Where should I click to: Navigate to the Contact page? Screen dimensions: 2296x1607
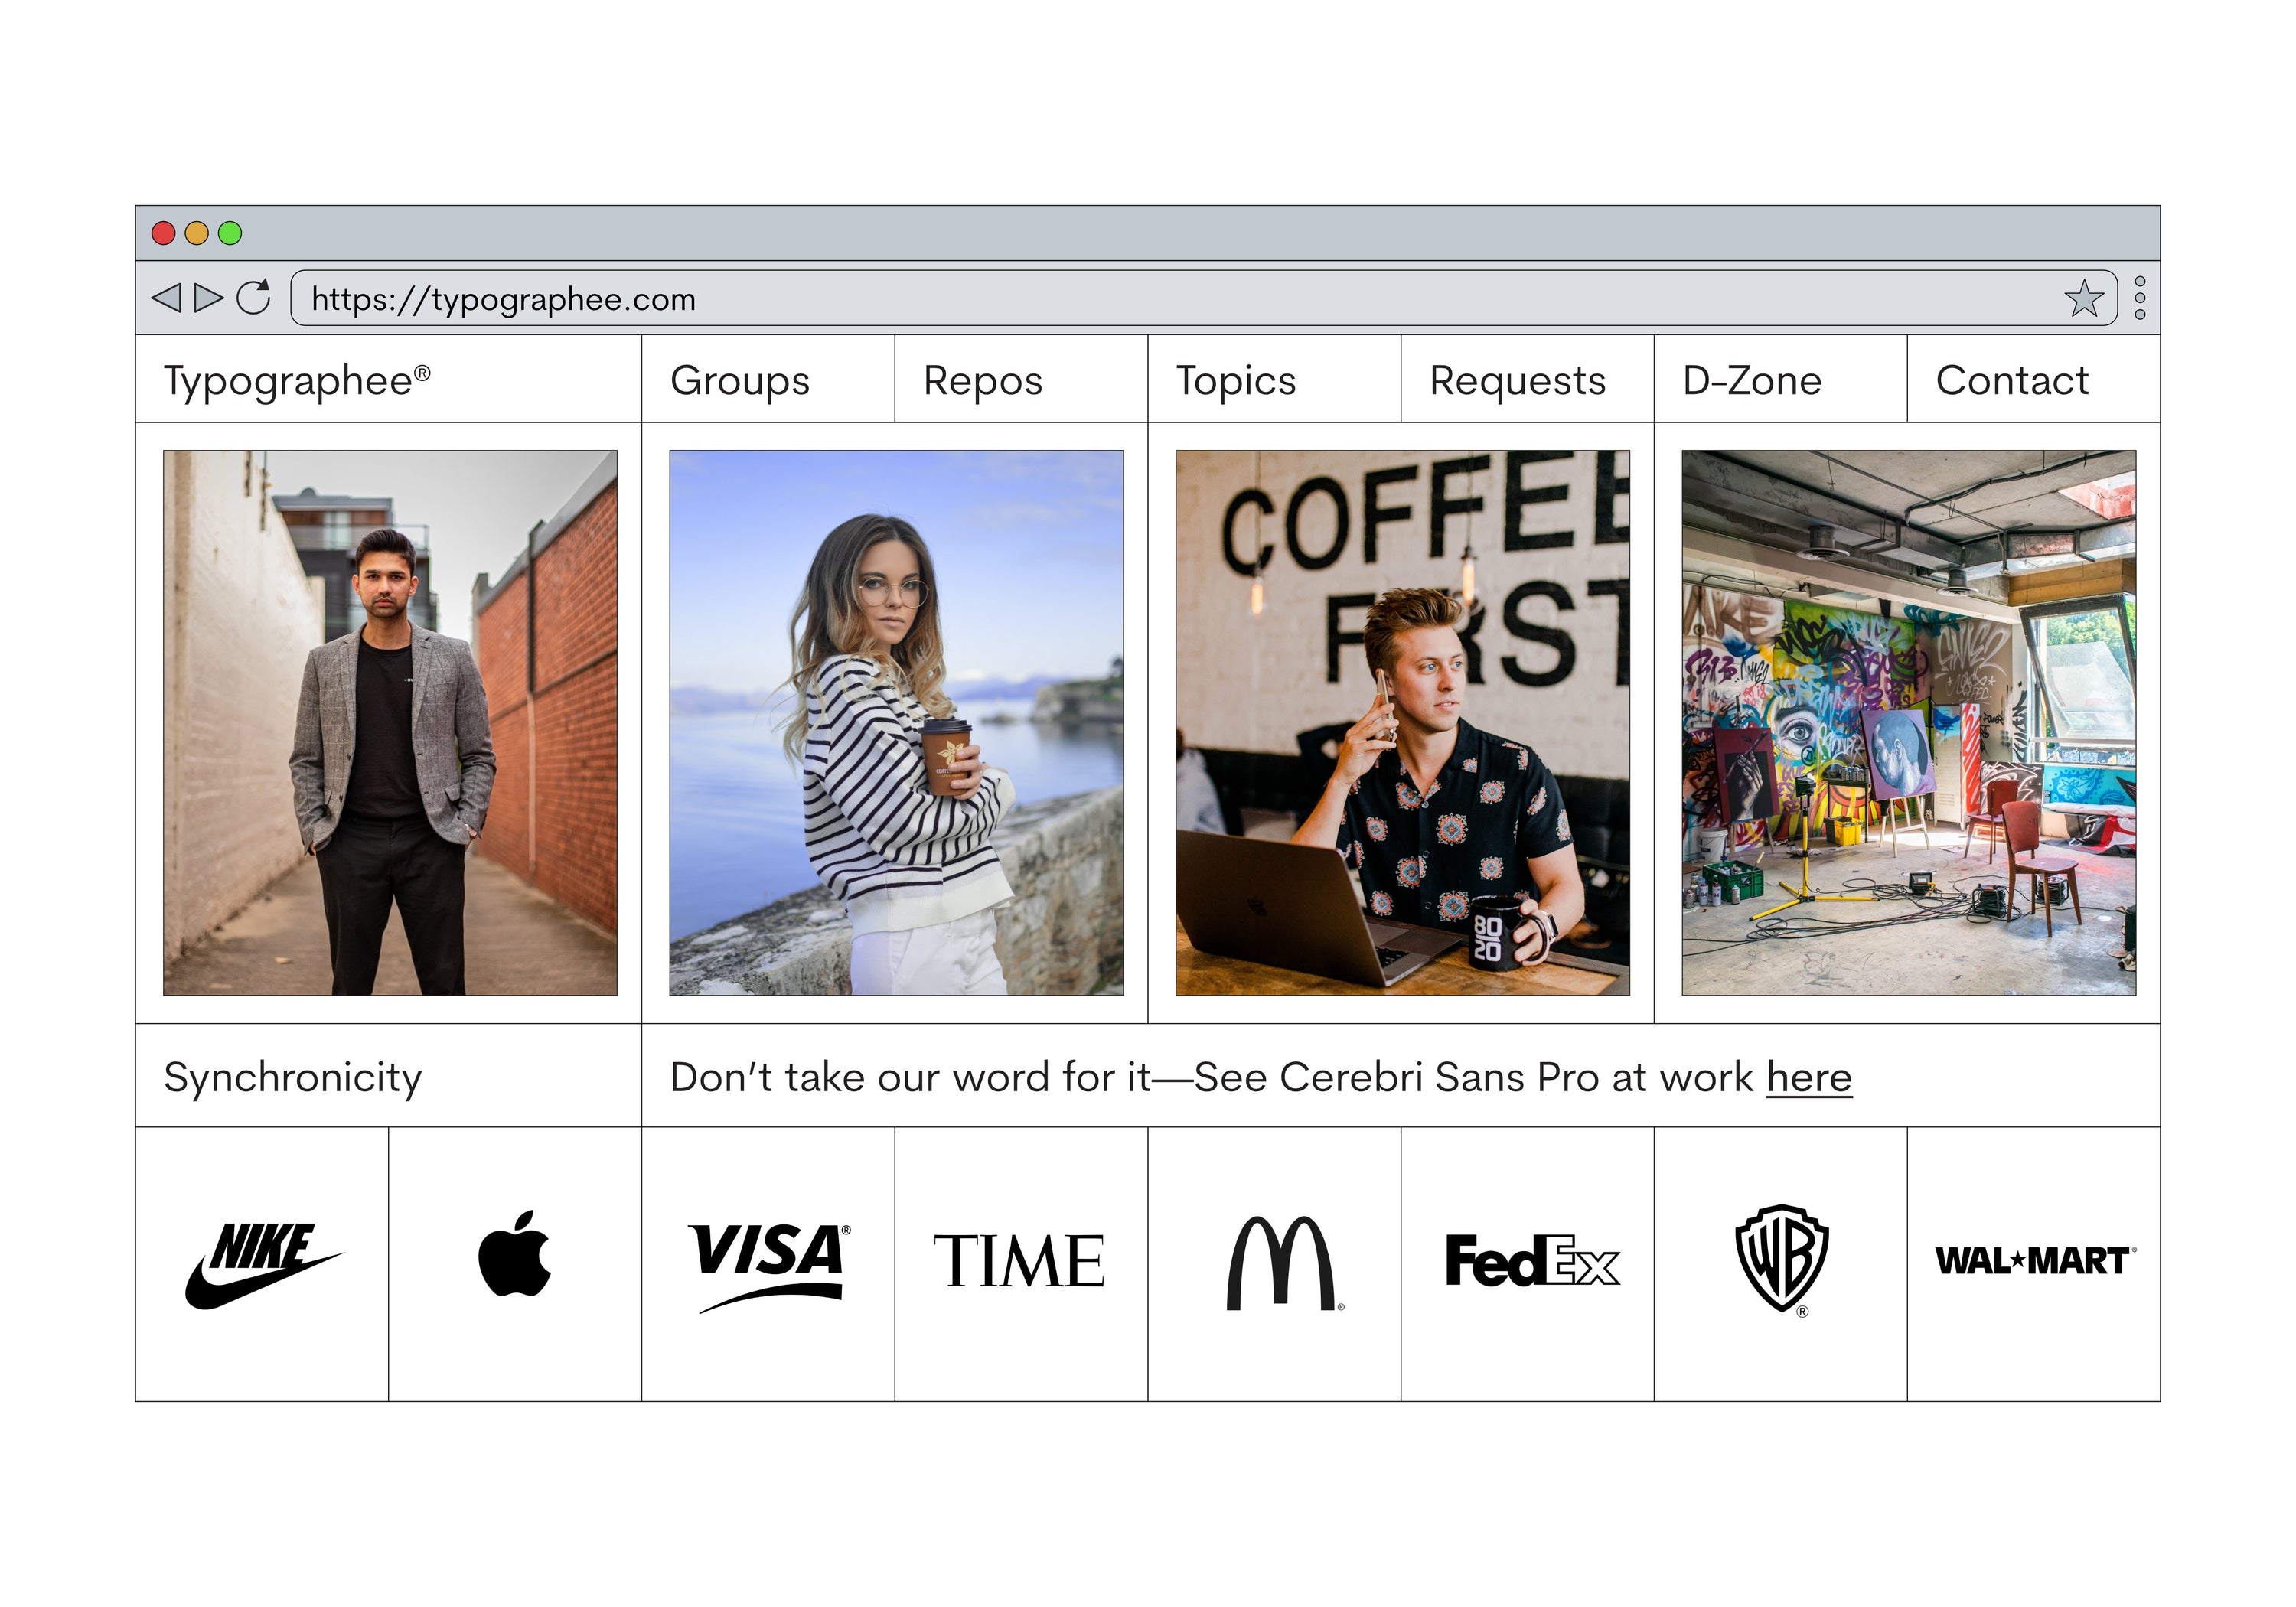point(2011,381)
